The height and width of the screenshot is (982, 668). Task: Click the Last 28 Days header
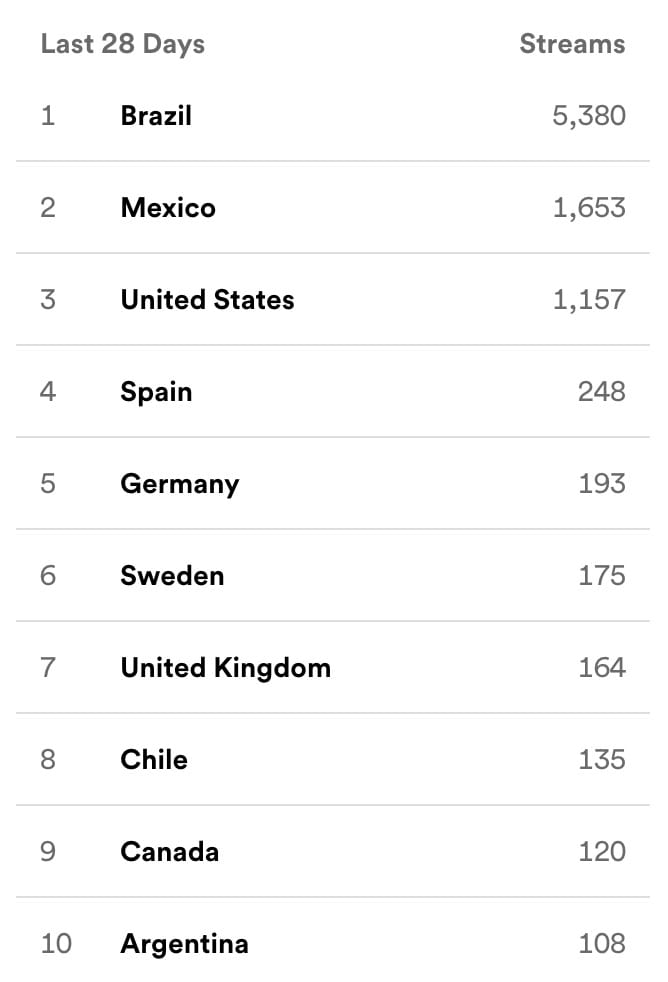pos(122,44)
